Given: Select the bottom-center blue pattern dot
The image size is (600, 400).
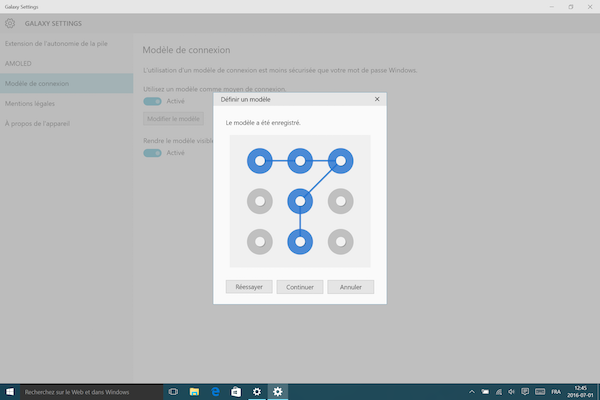Looking at the screenshot, I should (300, 242).
